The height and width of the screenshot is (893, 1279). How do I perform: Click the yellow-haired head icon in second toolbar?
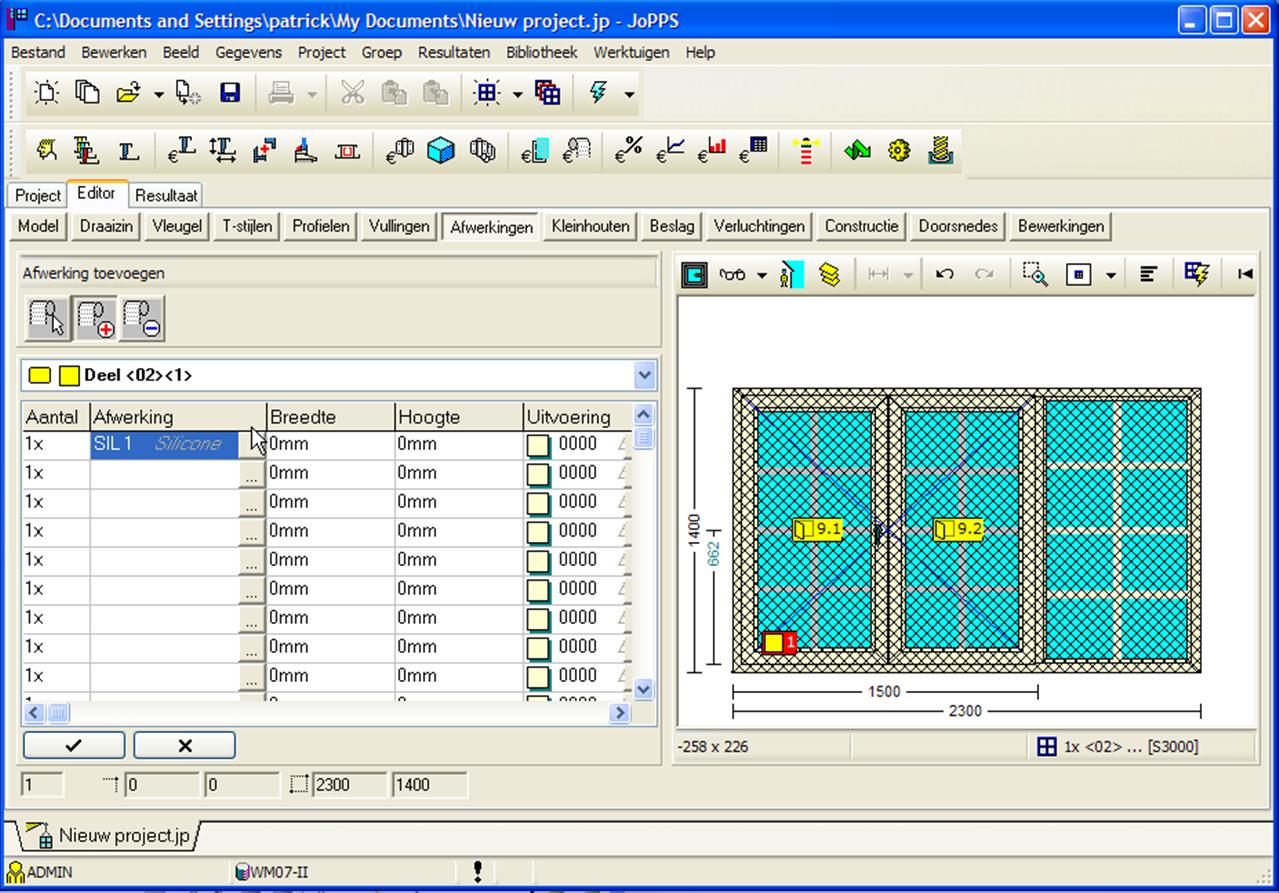click(46, 151)
